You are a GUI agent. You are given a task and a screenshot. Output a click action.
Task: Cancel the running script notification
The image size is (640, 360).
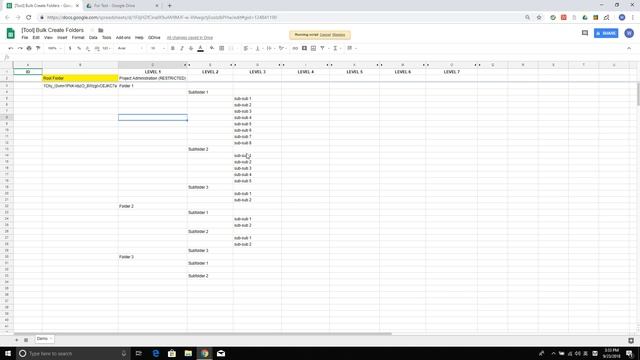pos(325,35)
